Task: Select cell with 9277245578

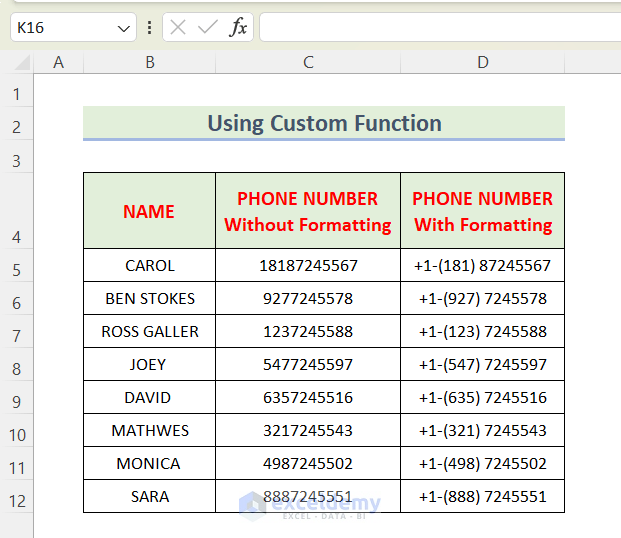Action: tap(308, 298)
